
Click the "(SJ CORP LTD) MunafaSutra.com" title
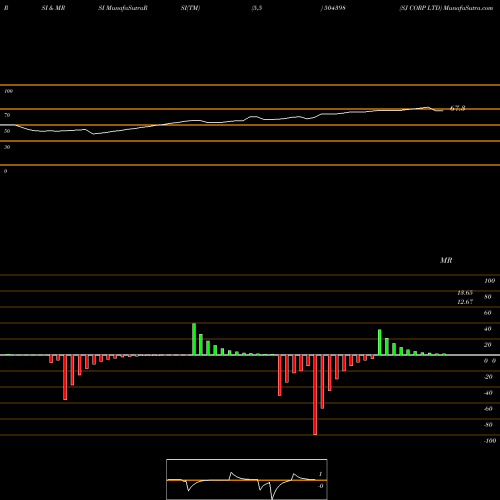446,8
